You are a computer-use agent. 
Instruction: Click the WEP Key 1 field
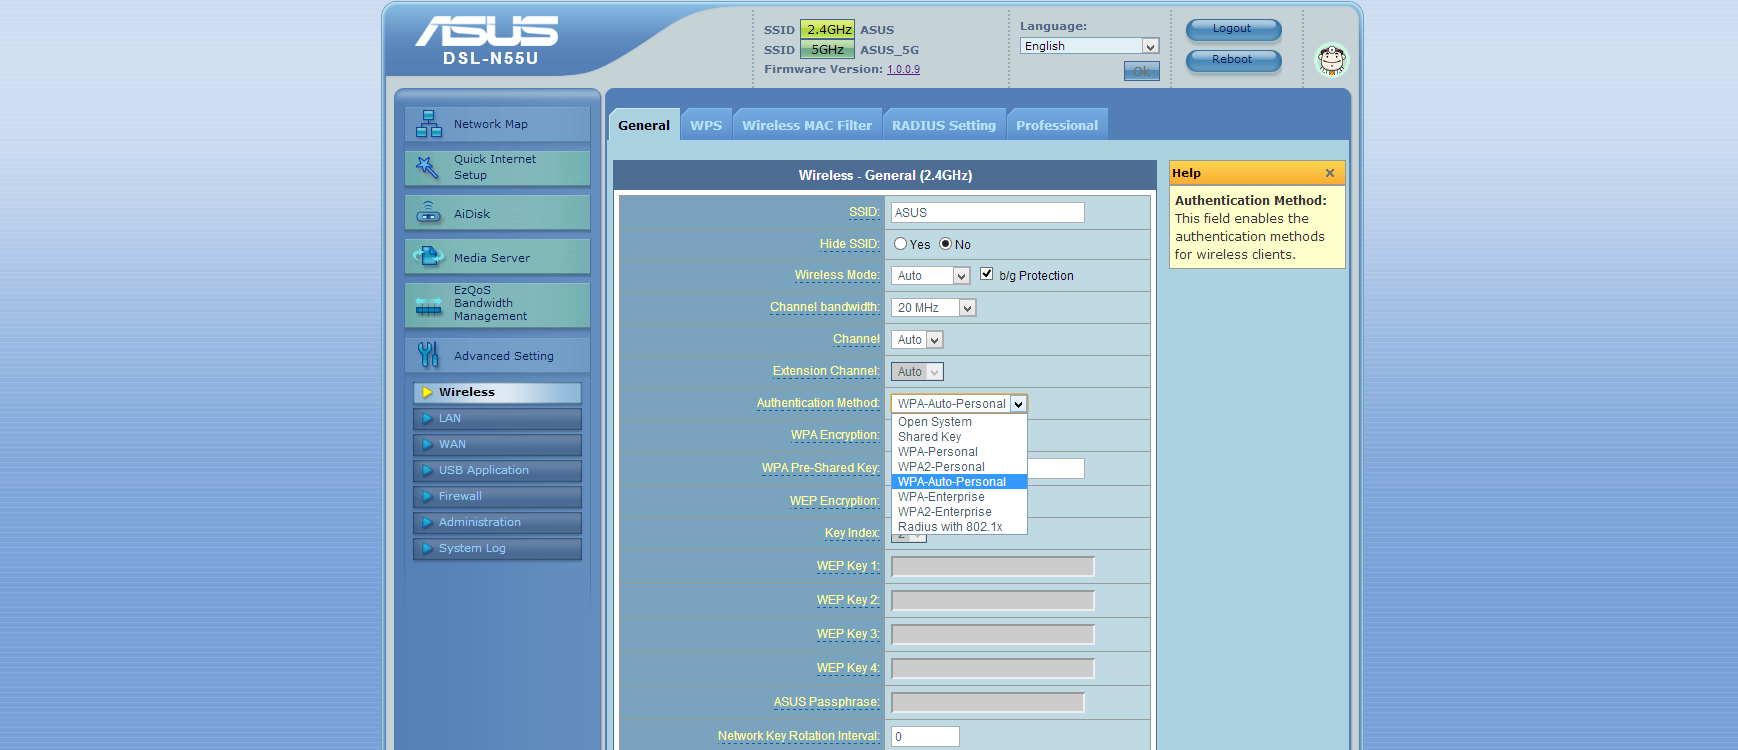tap(993, 567)
